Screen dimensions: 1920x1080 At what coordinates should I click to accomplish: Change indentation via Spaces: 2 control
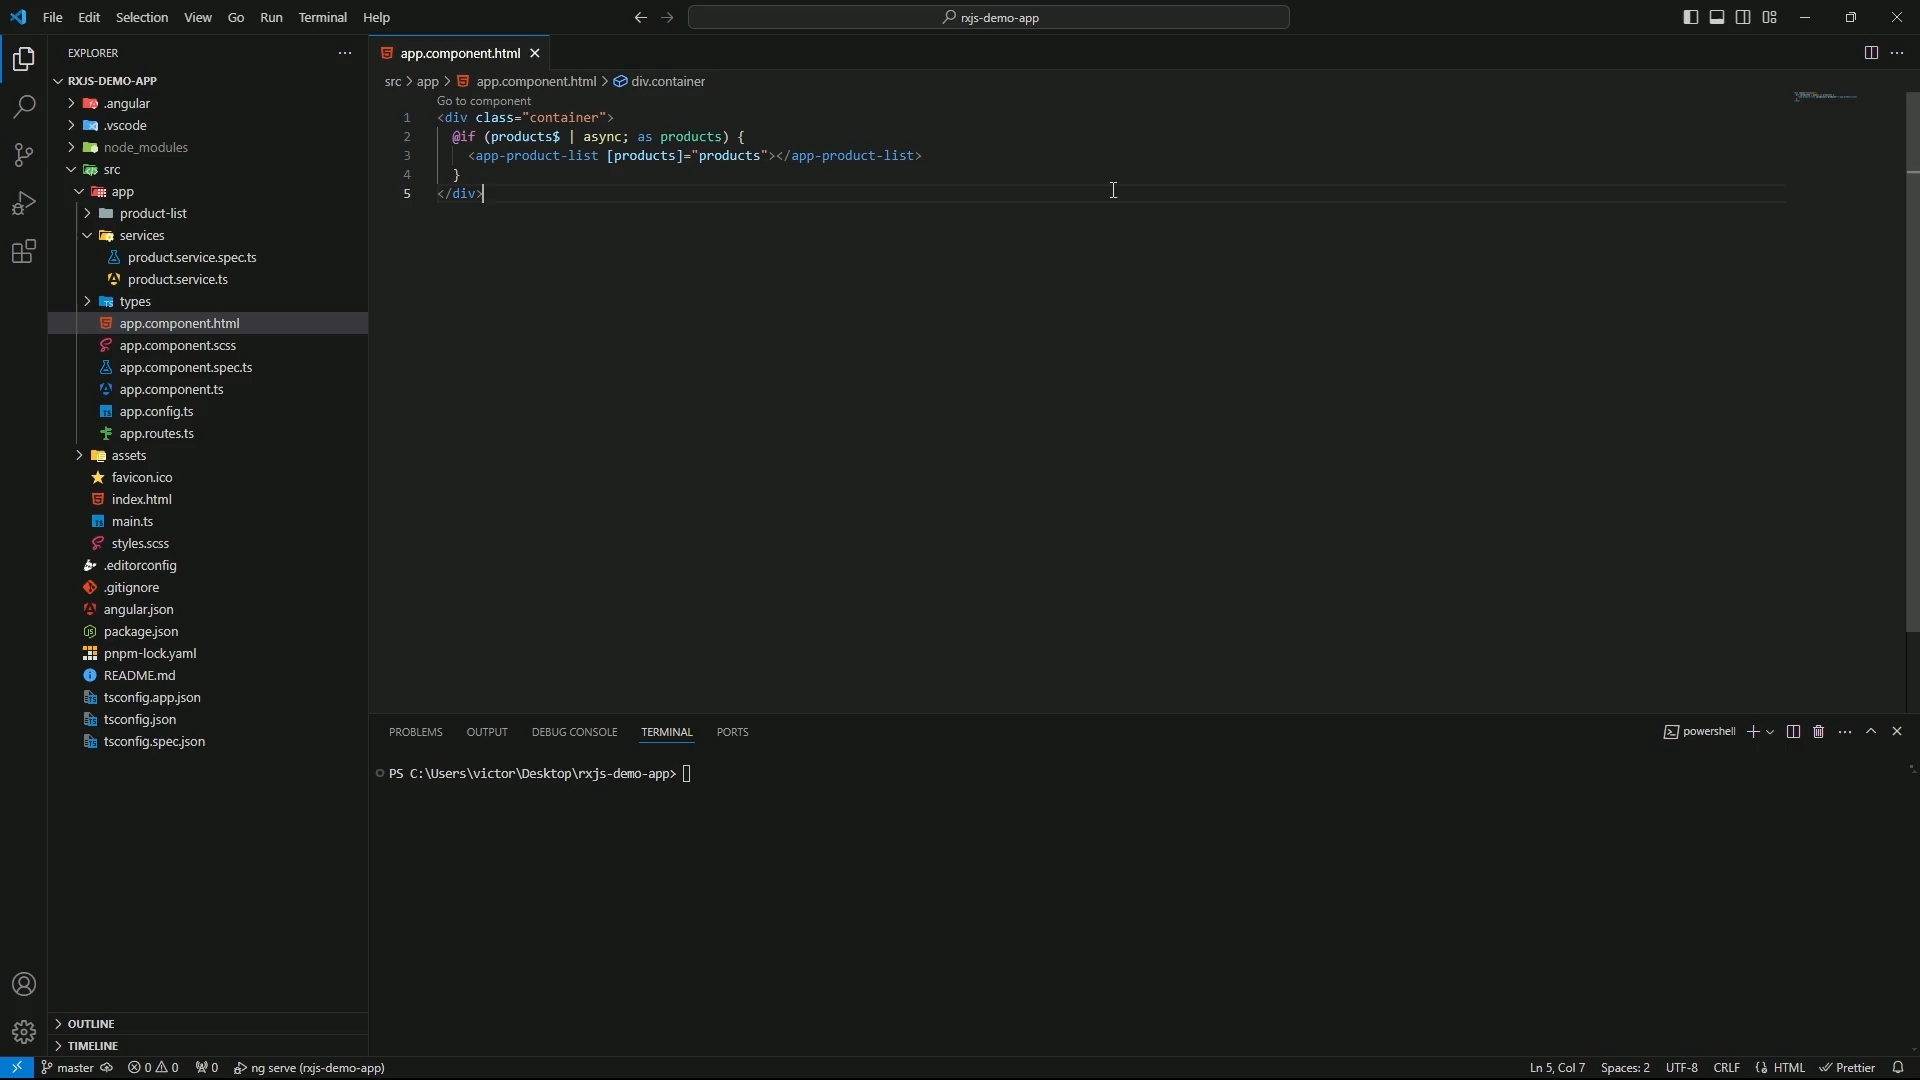tap(1626, 1067)
